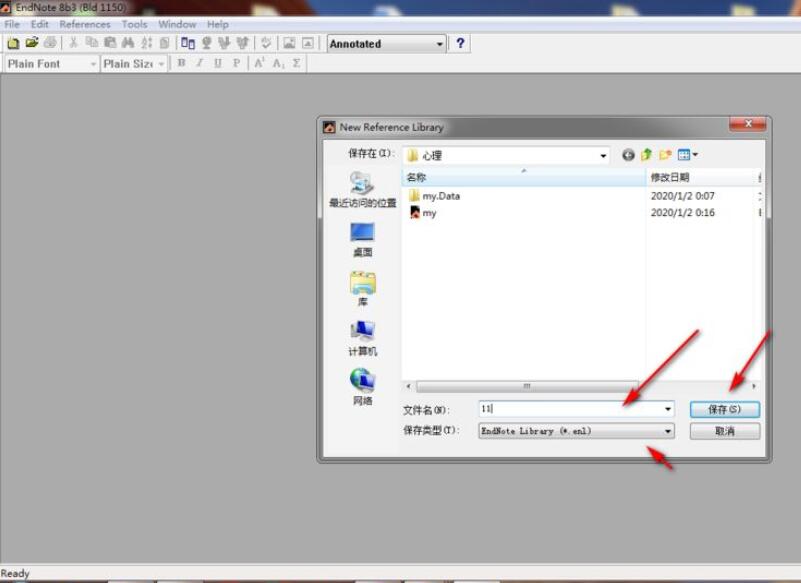801x583 pixels.
Task: Open Recent Places (最近访问的位置) in sidebar
Action: coord(362,190)
